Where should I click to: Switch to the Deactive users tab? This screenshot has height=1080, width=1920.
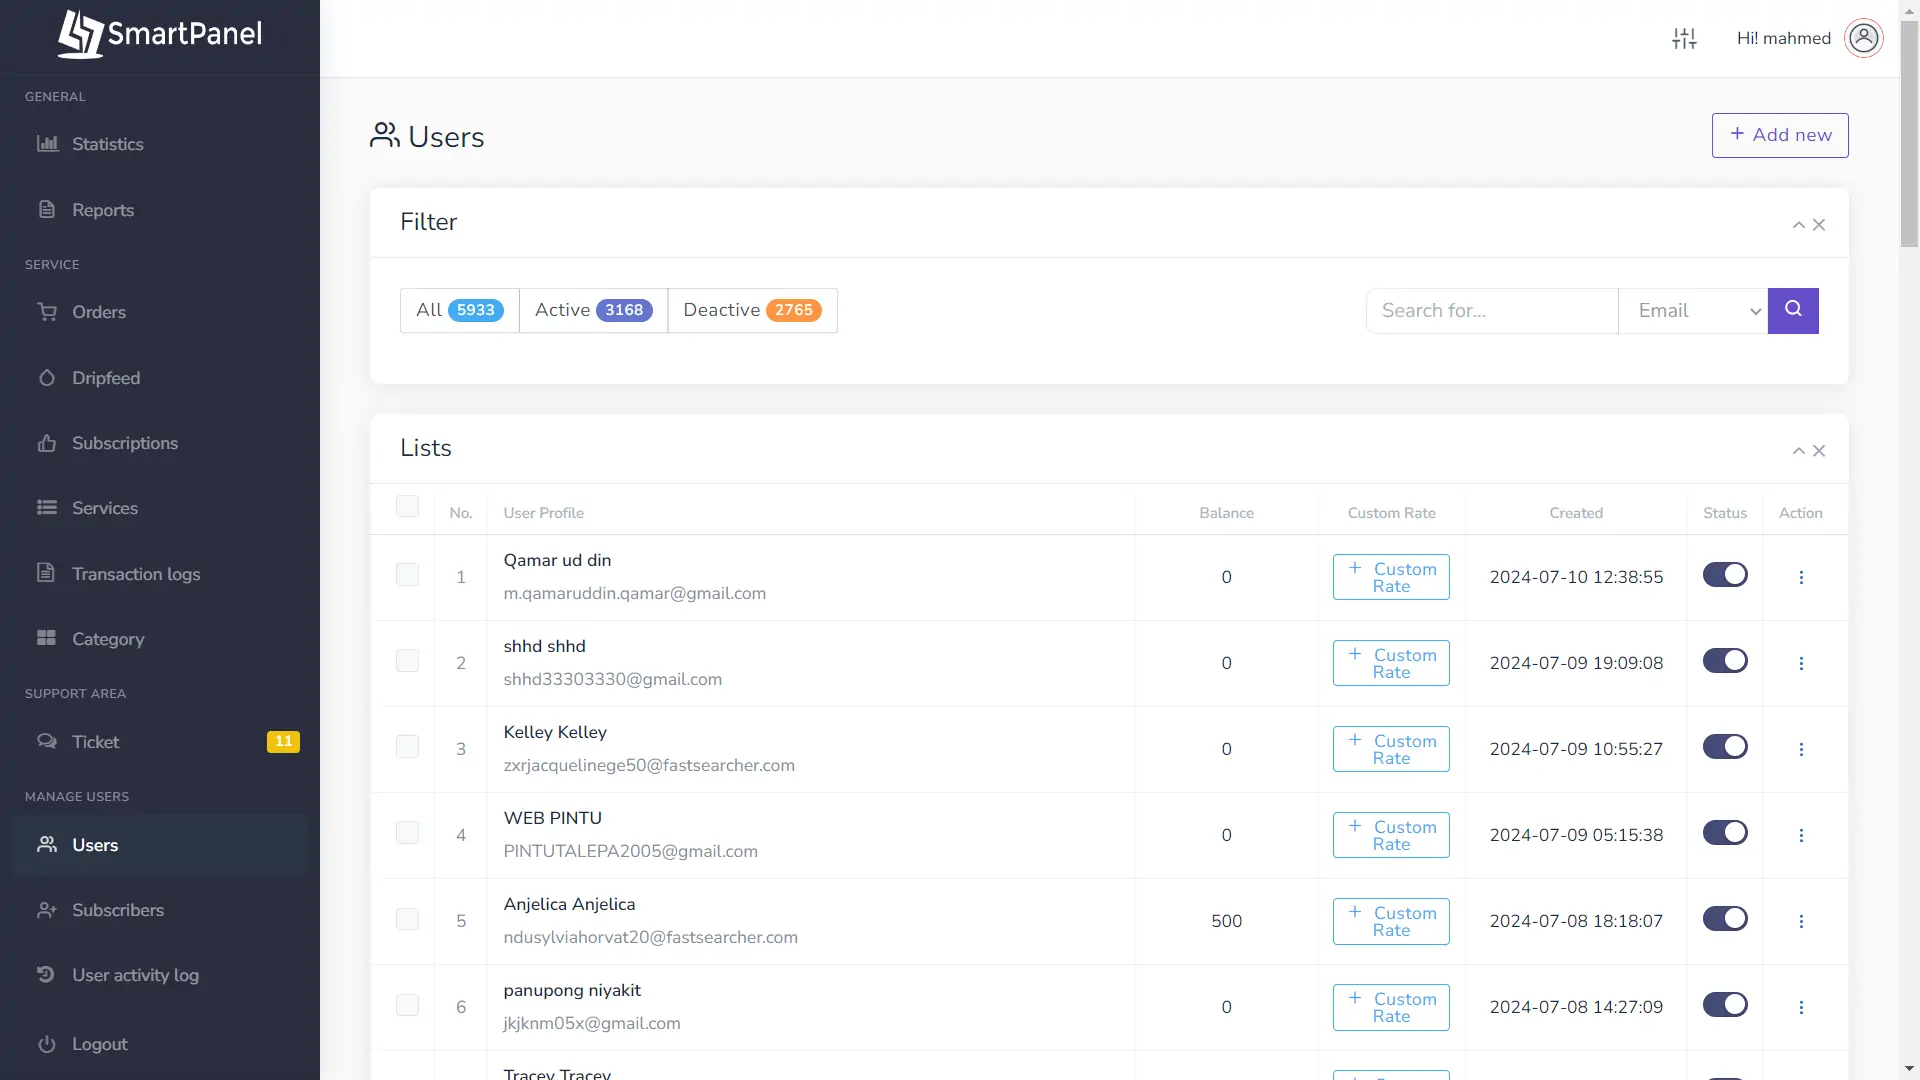pos(752,310)
